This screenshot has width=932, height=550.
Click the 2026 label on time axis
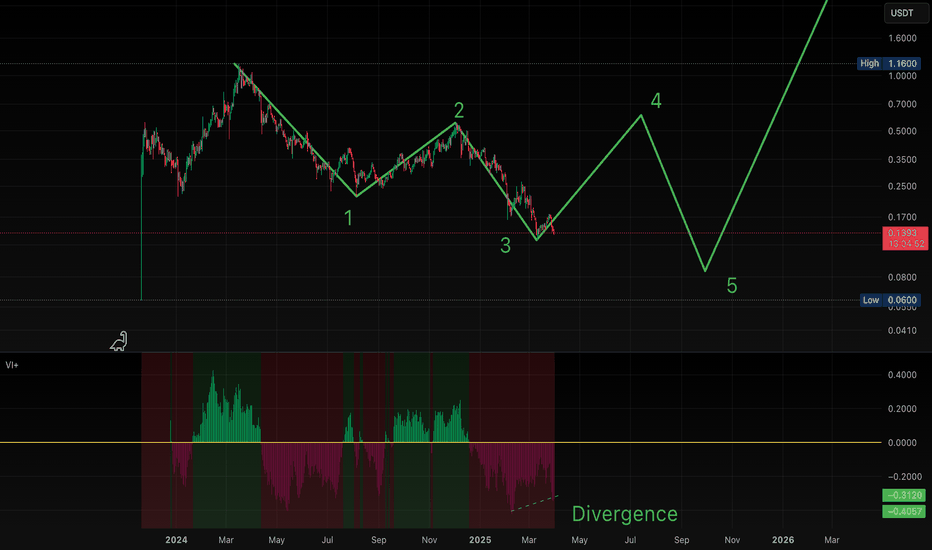(x=783, y=540)
